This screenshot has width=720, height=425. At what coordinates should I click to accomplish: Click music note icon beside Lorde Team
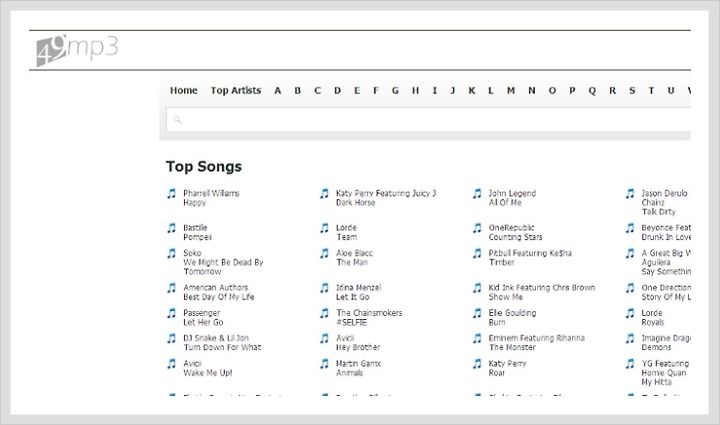(324, 228)
